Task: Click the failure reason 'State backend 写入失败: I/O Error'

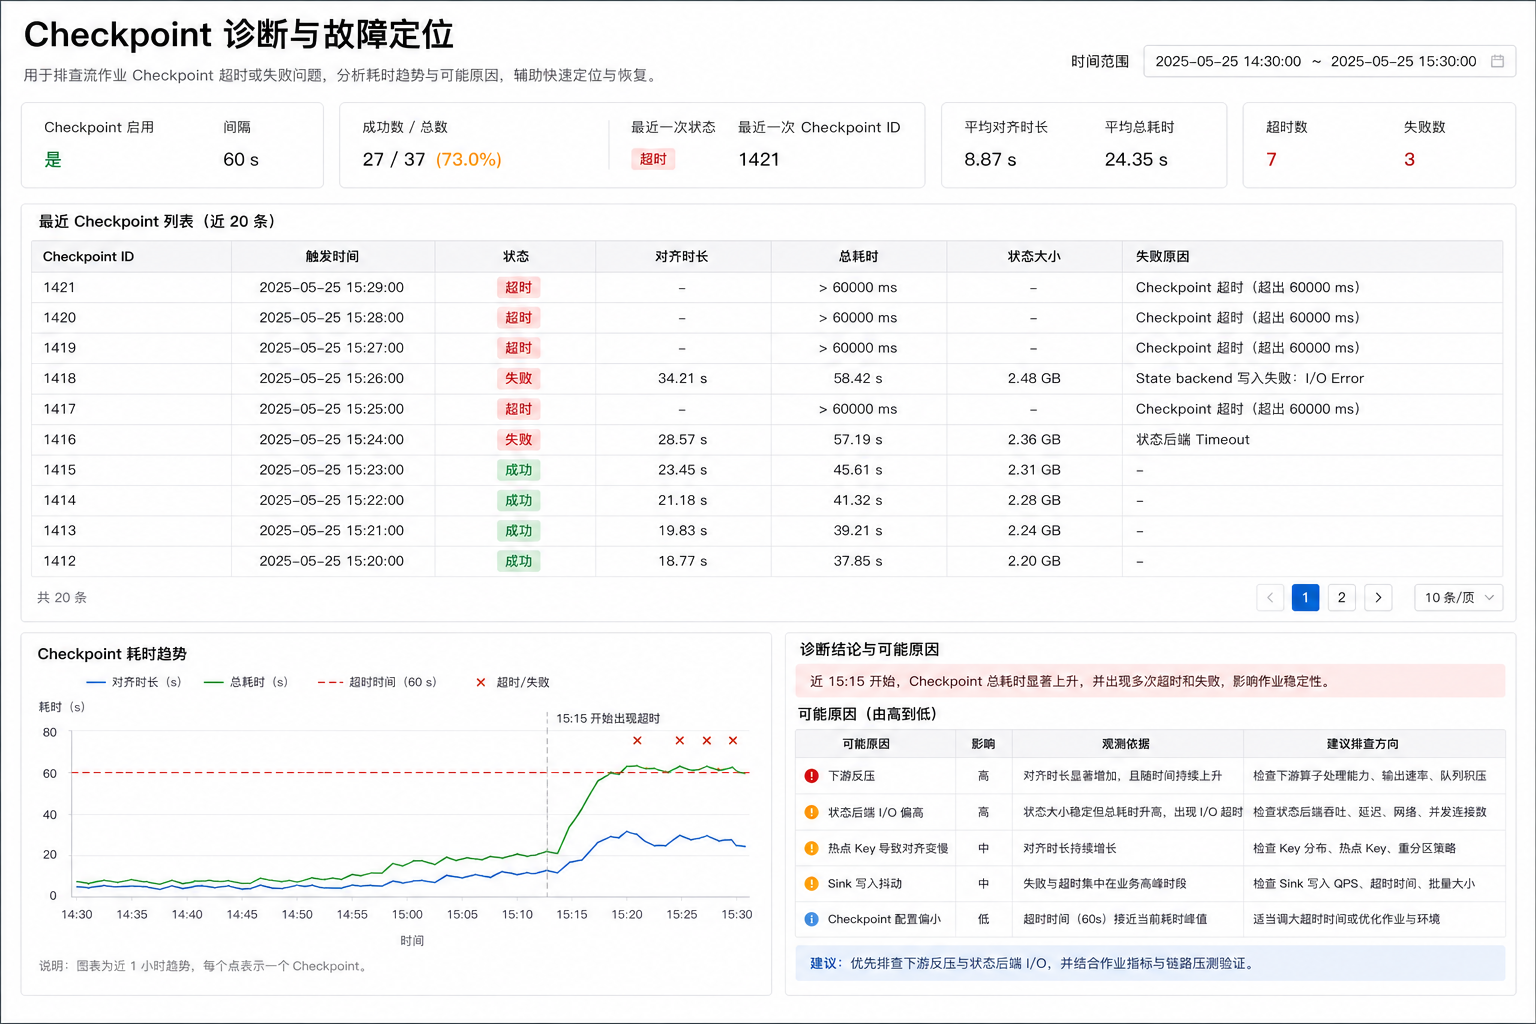Action: pyautogui.click(x=1250, y=379)
